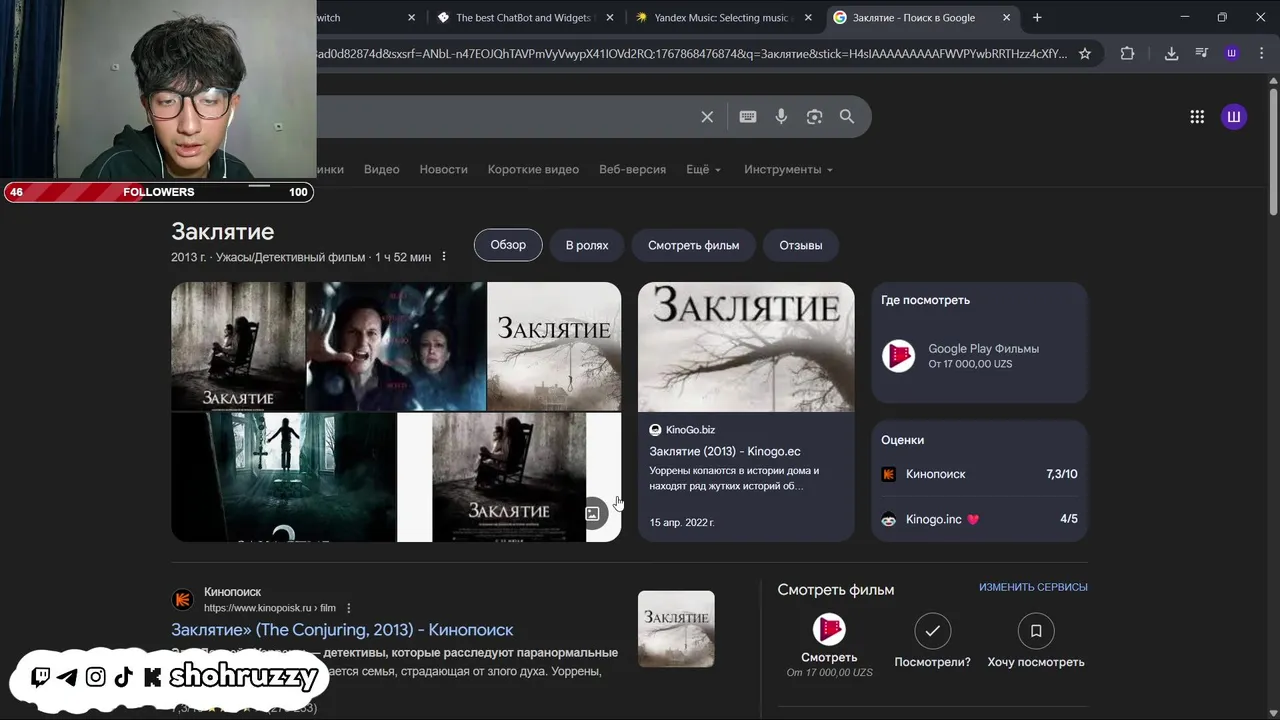Bookmark this page with the star
1280x720 pixels.
point(1085,53)
